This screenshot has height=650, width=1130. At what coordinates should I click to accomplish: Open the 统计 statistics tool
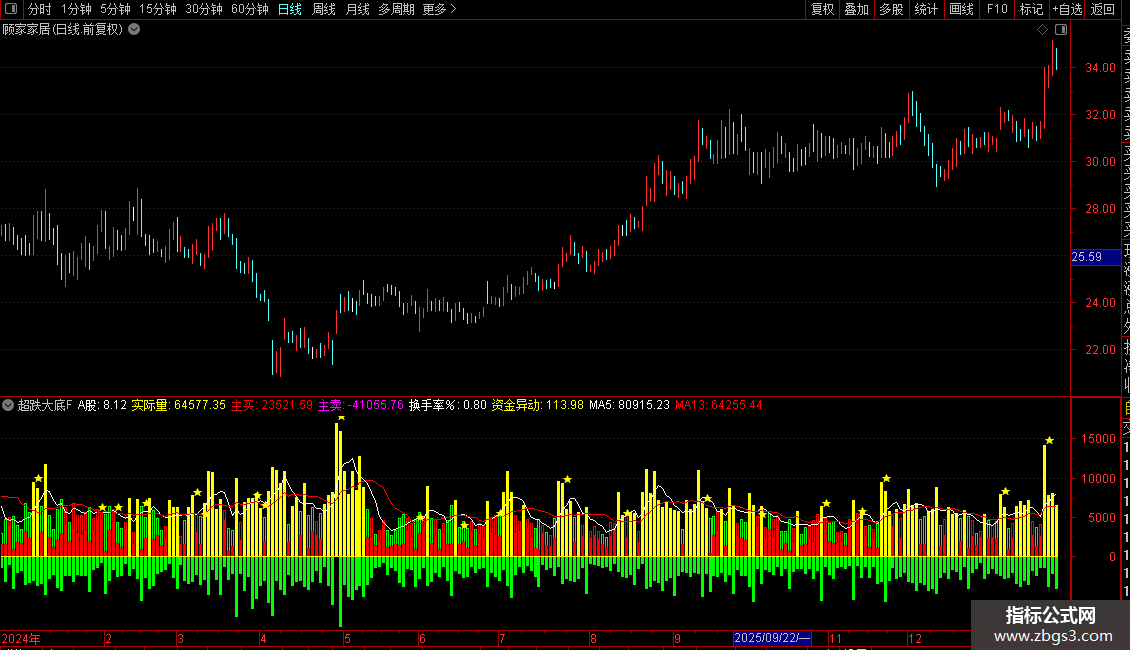(926, 9)
